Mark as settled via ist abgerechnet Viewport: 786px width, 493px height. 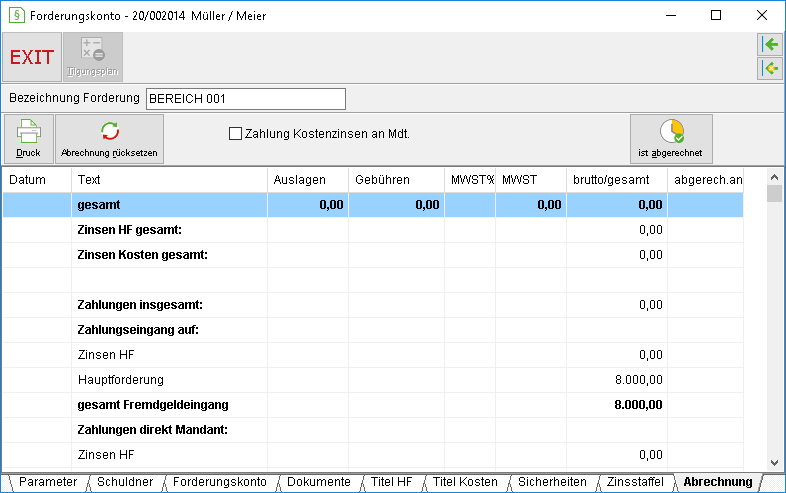pyautogui.click(x=671, y=139)
